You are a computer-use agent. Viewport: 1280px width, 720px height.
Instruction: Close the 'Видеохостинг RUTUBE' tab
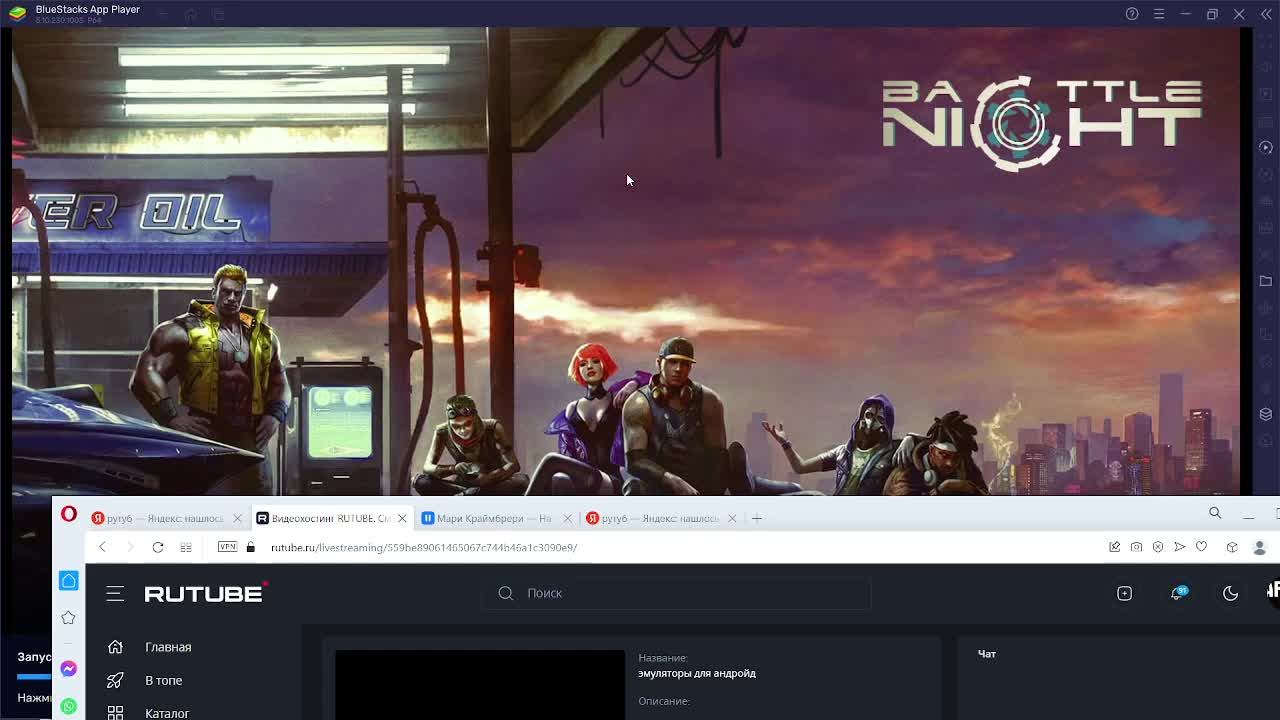[x=402, y=518]
